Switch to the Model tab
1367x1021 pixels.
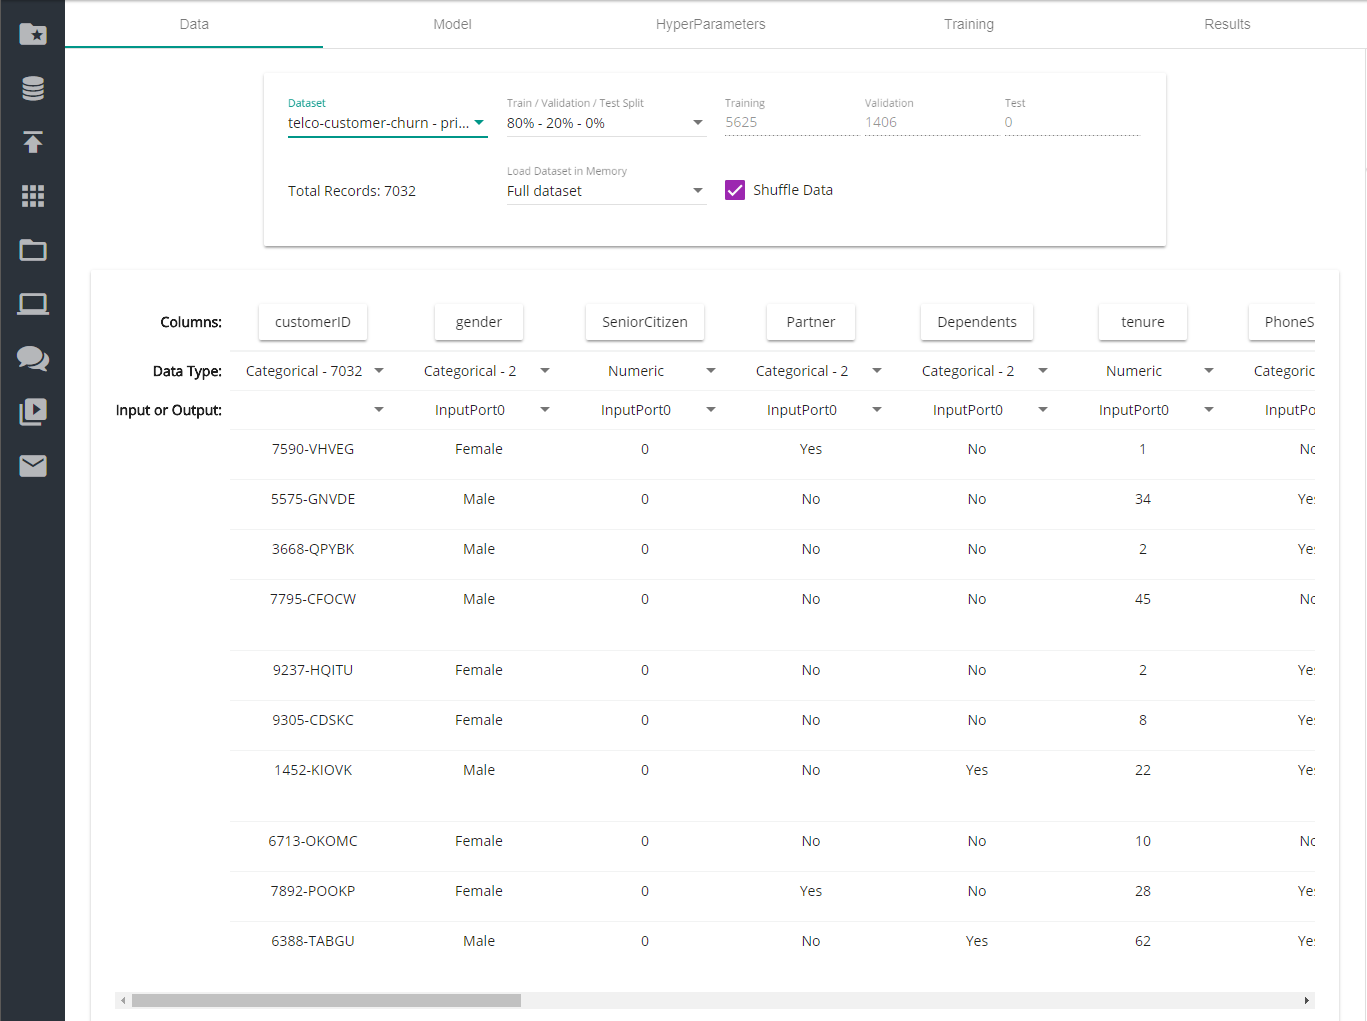coord(452,24)
